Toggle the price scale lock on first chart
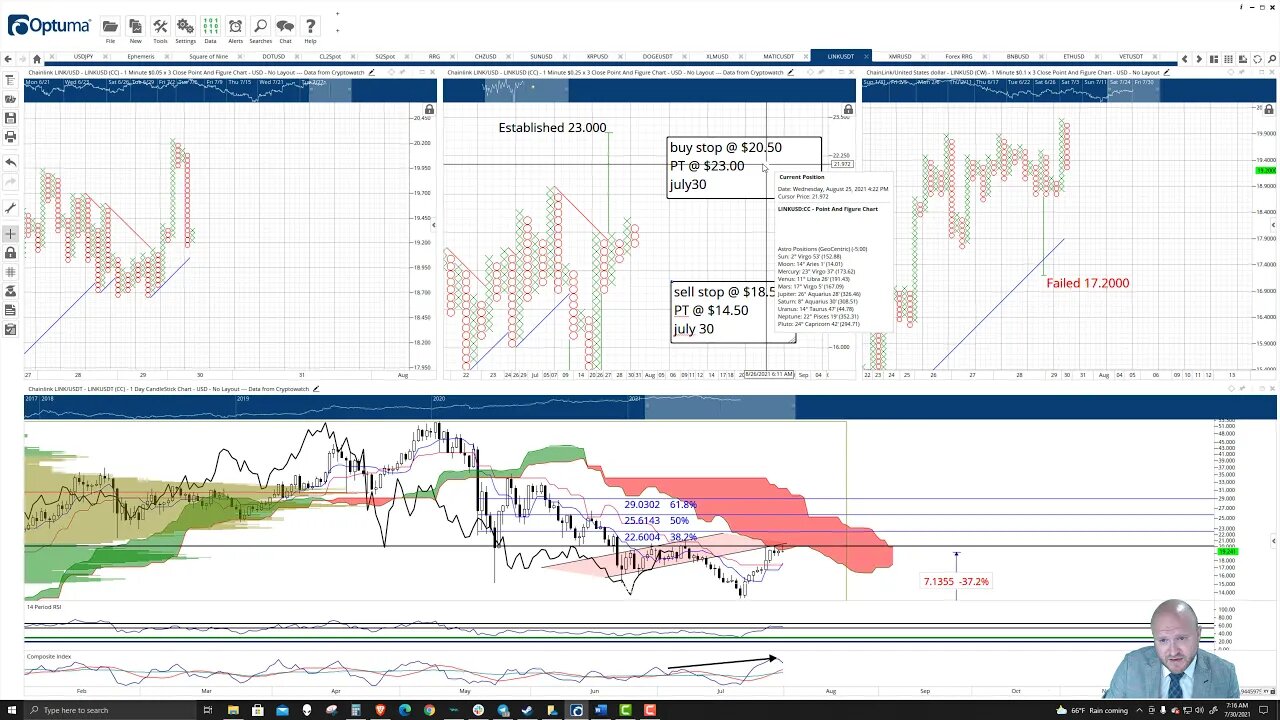This screenshot has height=720, width=1280. click(429, 109)
